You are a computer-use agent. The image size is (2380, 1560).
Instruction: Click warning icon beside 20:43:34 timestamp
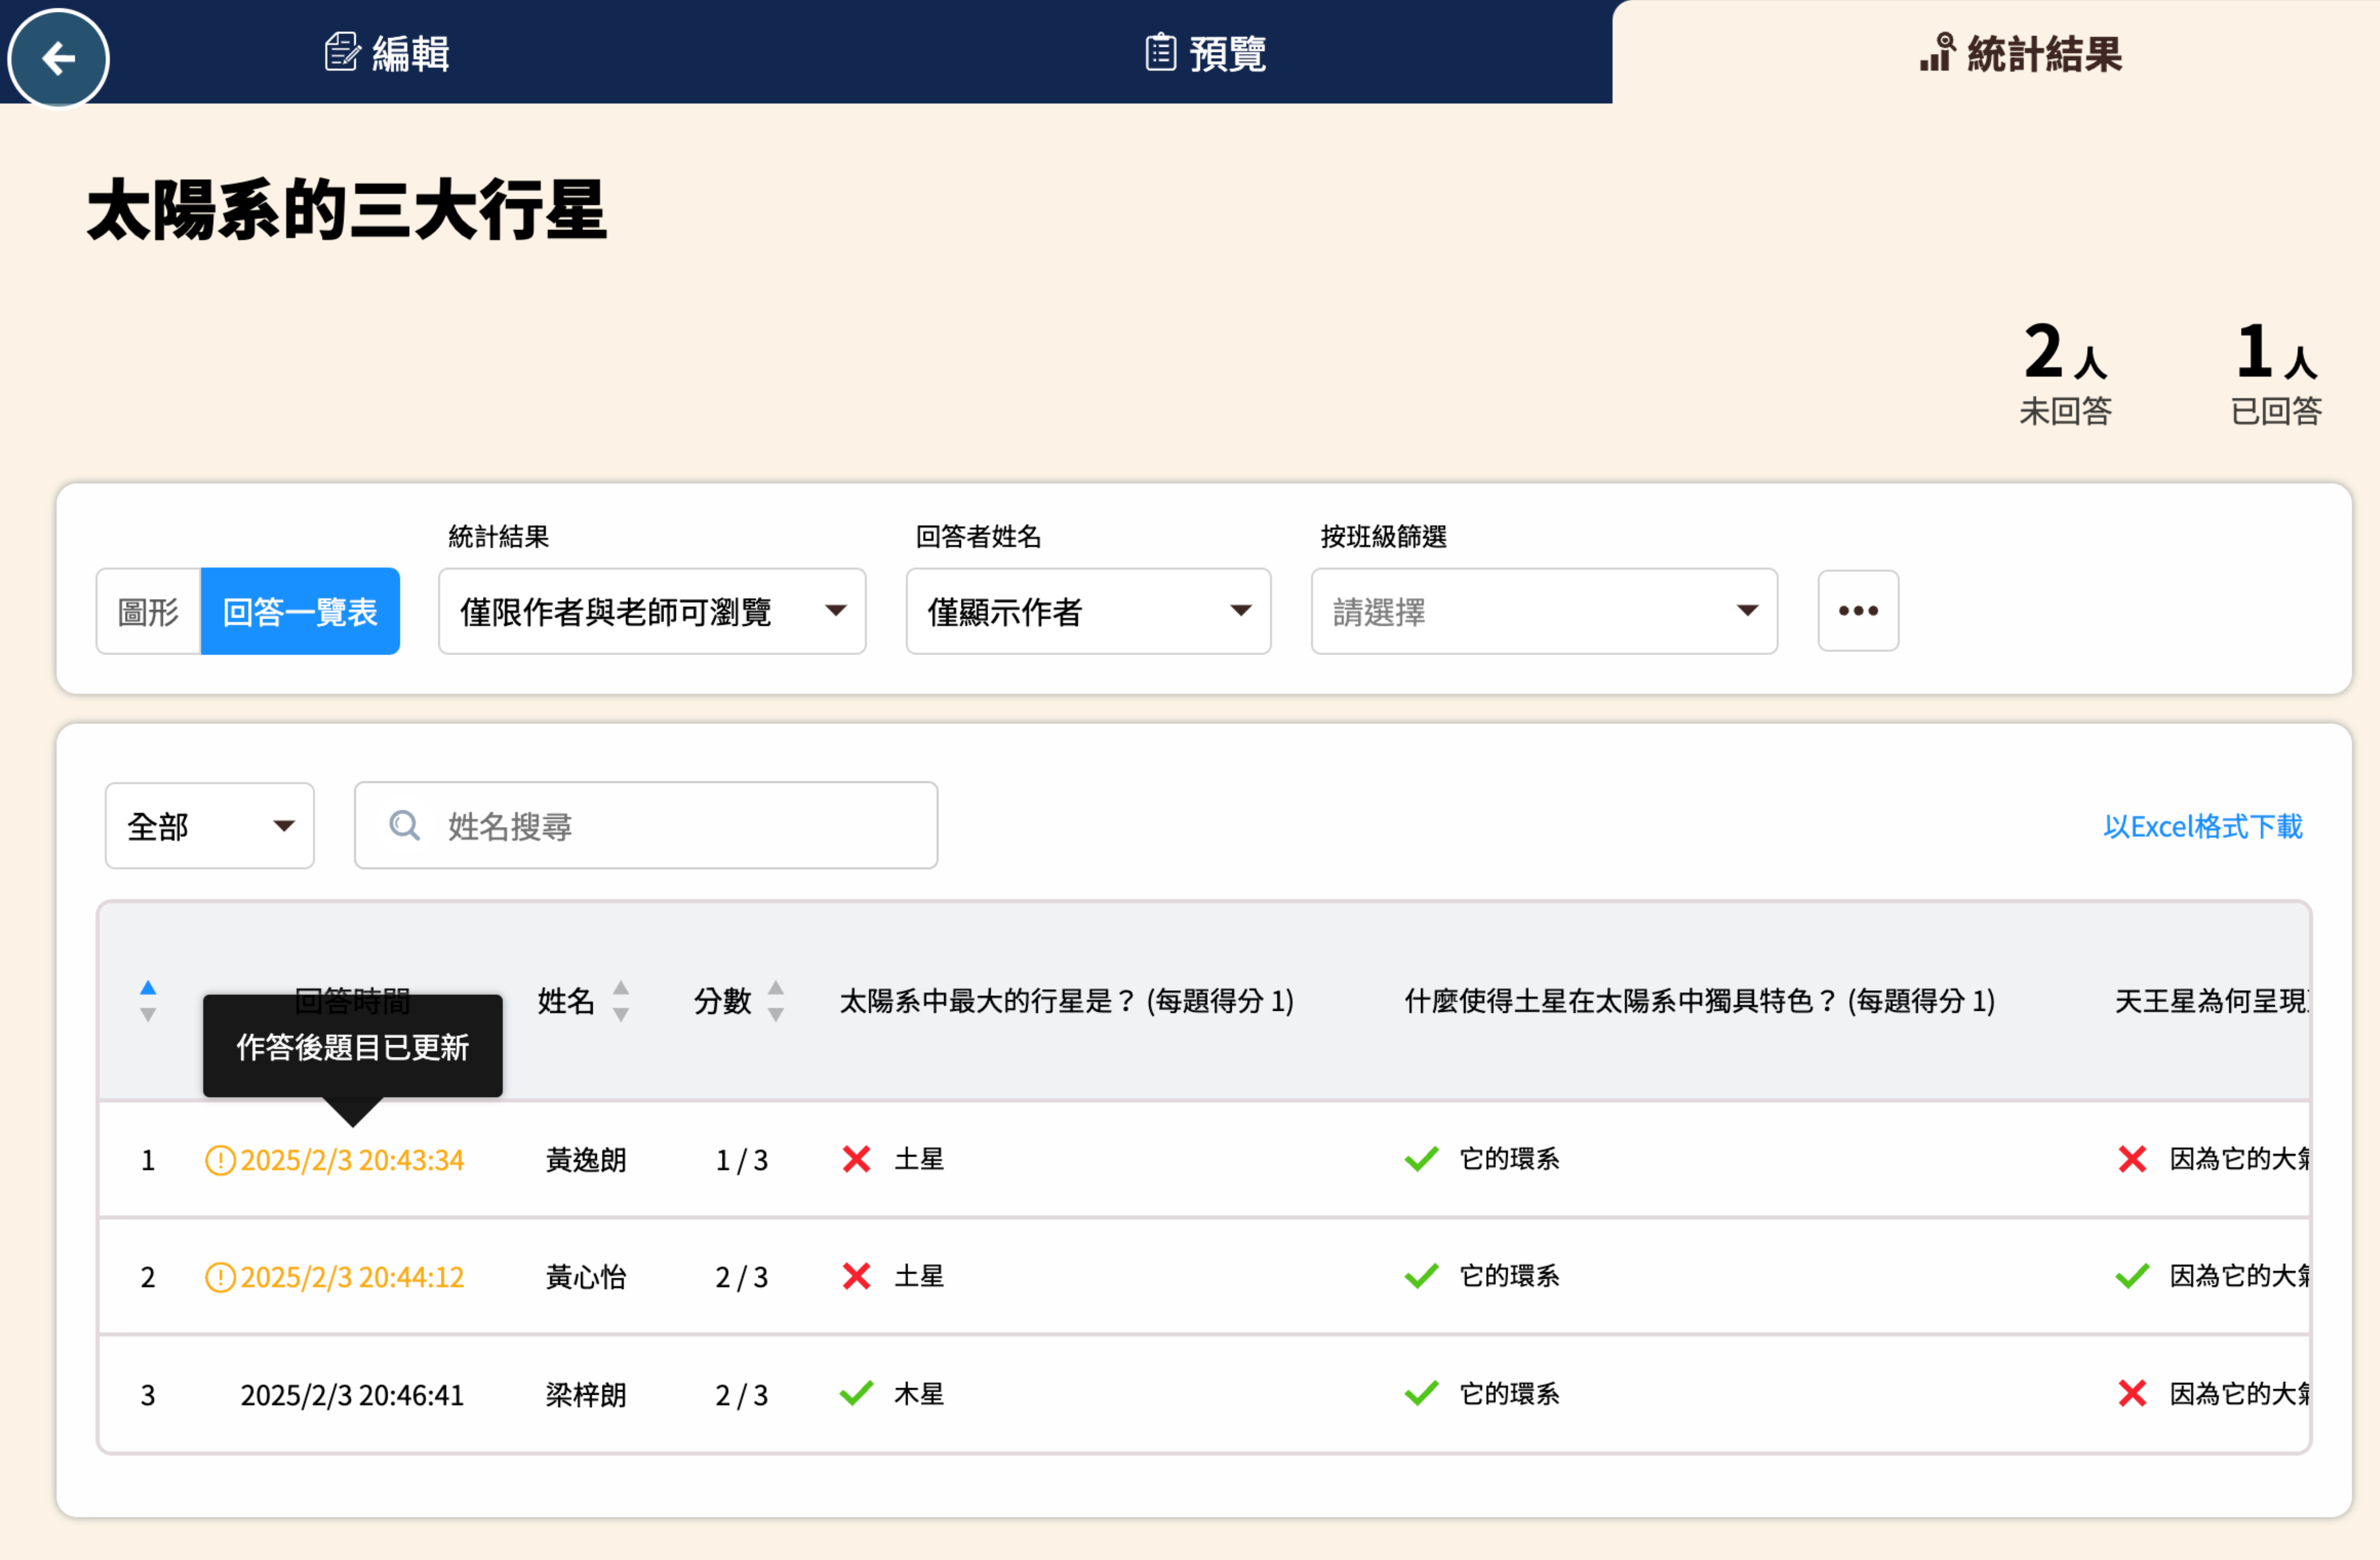pos(220,1160)
